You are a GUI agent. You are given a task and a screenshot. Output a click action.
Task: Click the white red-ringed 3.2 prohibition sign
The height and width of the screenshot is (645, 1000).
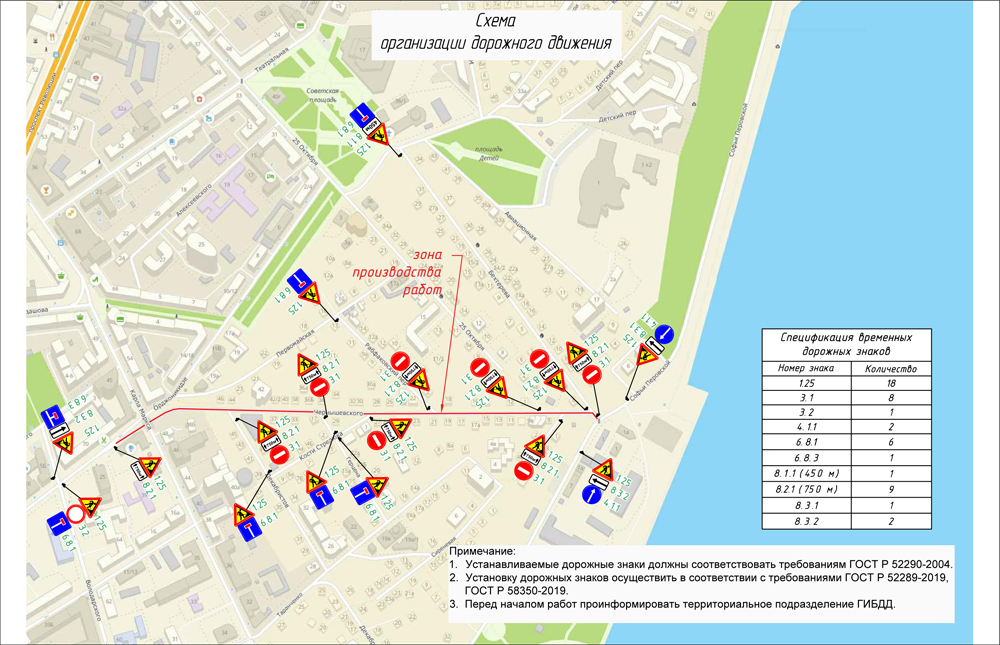coord(78,514)
